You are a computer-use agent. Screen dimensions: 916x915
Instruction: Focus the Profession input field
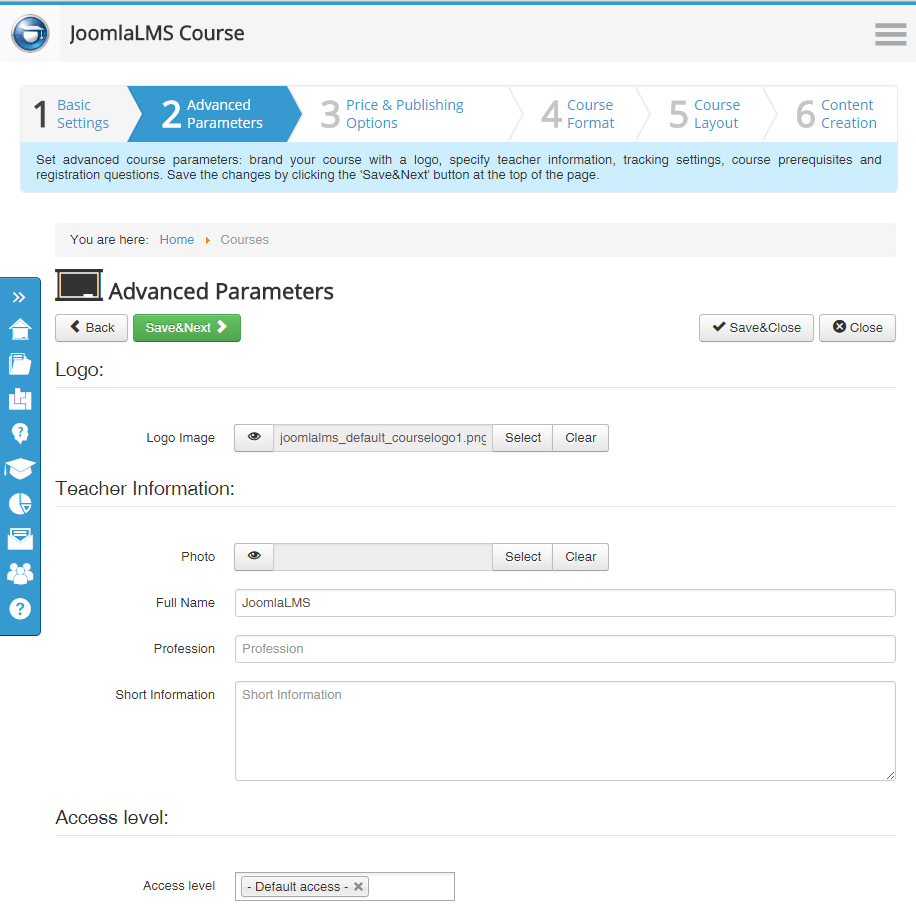(565, 649)
